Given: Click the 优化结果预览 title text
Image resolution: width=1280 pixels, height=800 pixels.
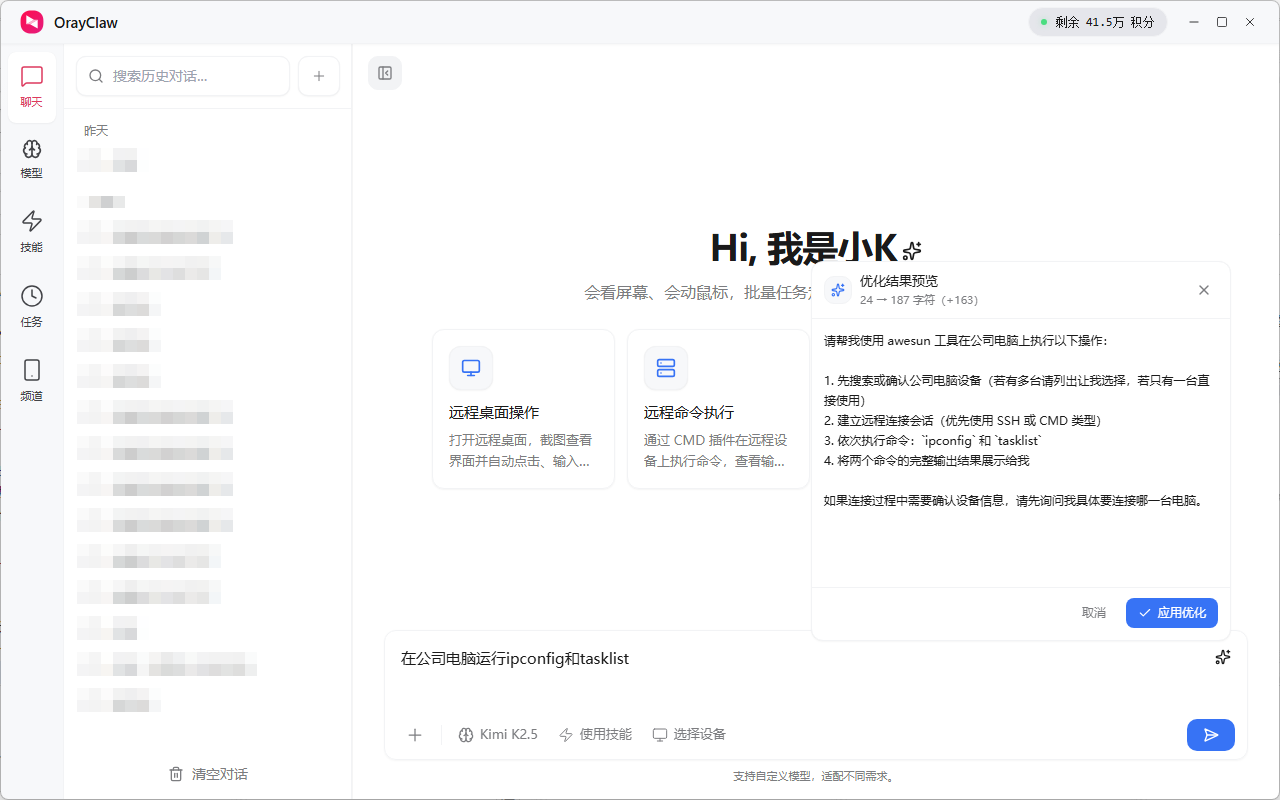Looking at the screenshot, I should pyautogui.click(x=899, y=281).
